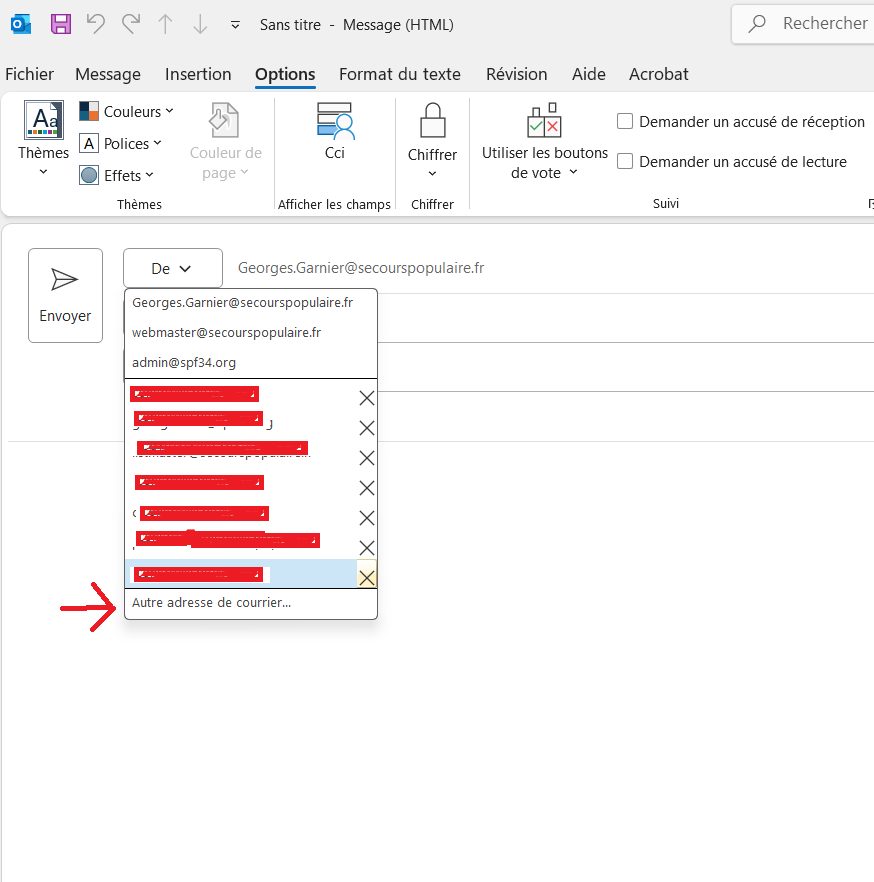Switch to the Insertion tab

coord(198,74)
